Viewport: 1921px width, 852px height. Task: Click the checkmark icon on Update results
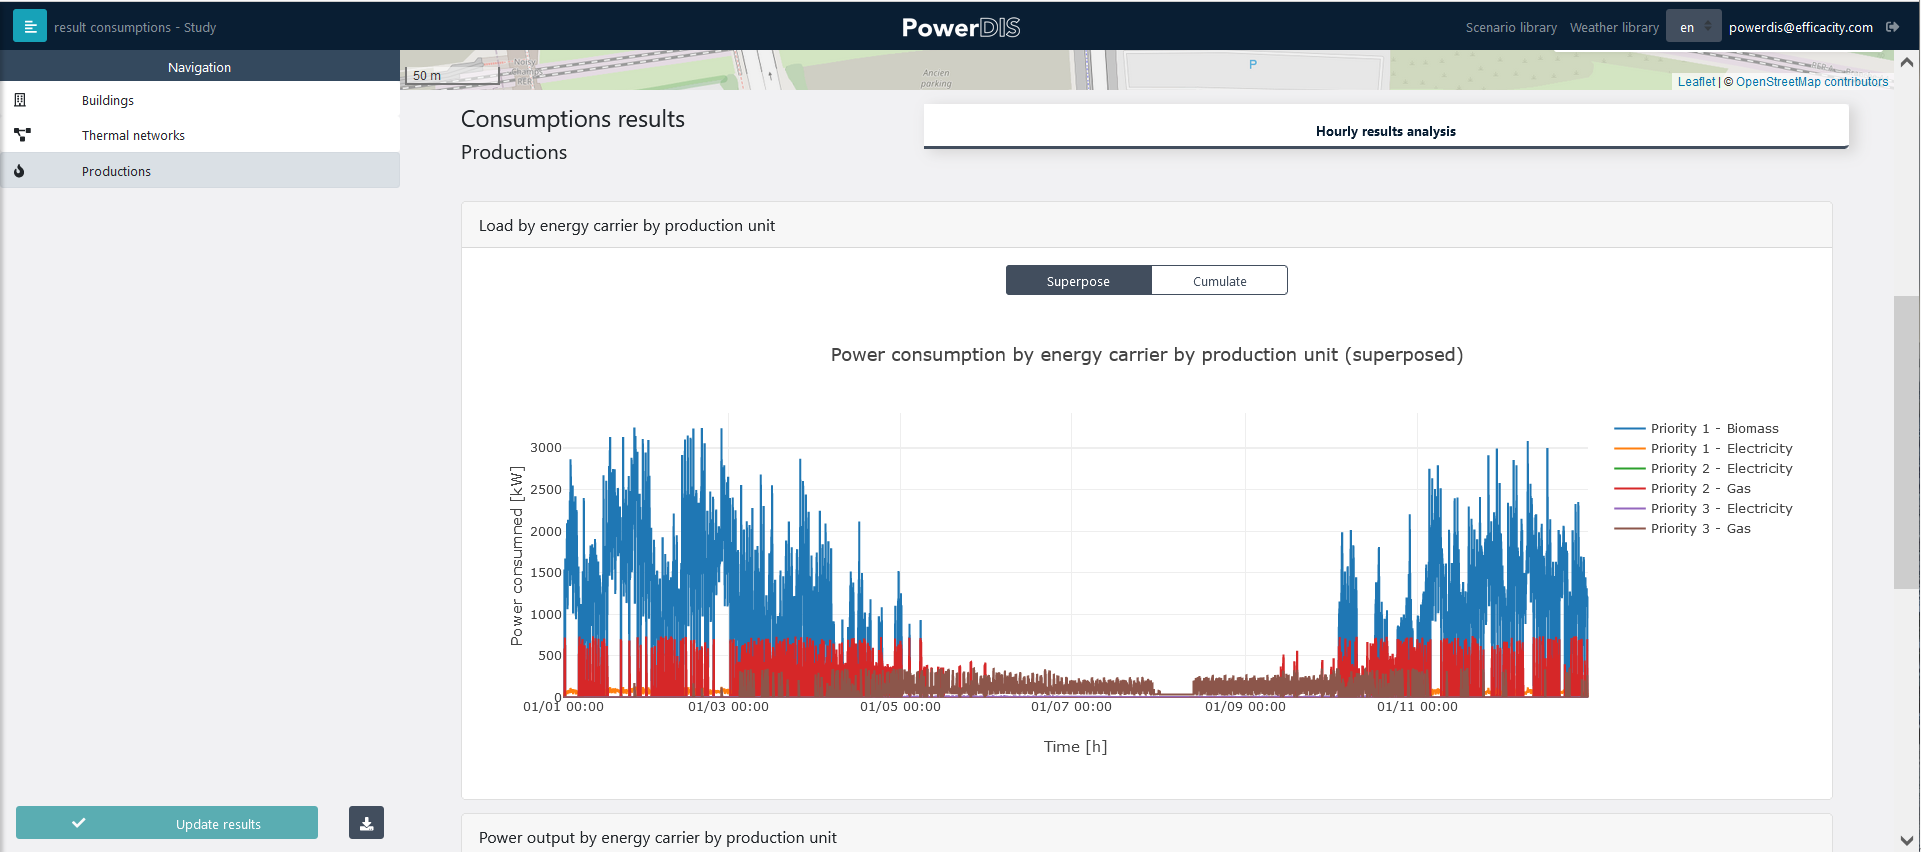pyautogui.click(x=79, y=823)
